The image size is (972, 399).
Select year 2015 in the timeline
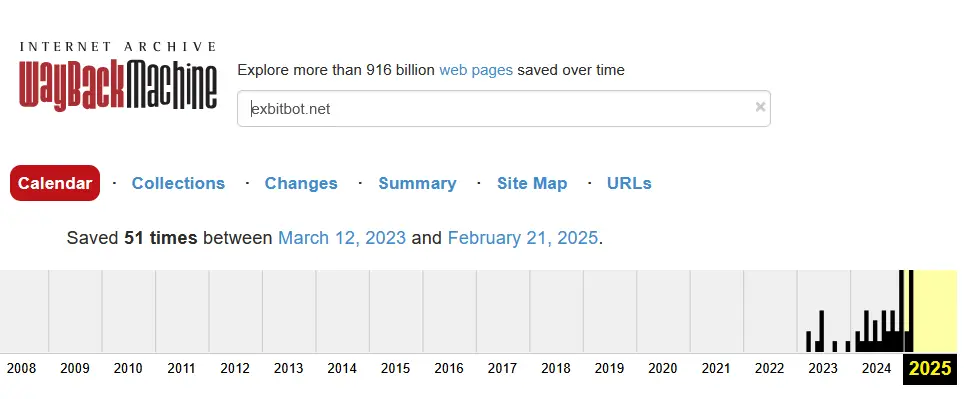(x=395, y=369)
